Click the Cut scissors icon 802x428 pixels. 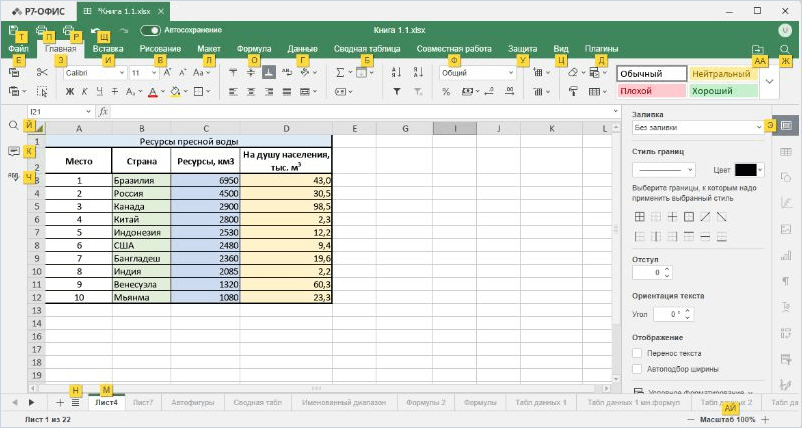pos(42,73)
